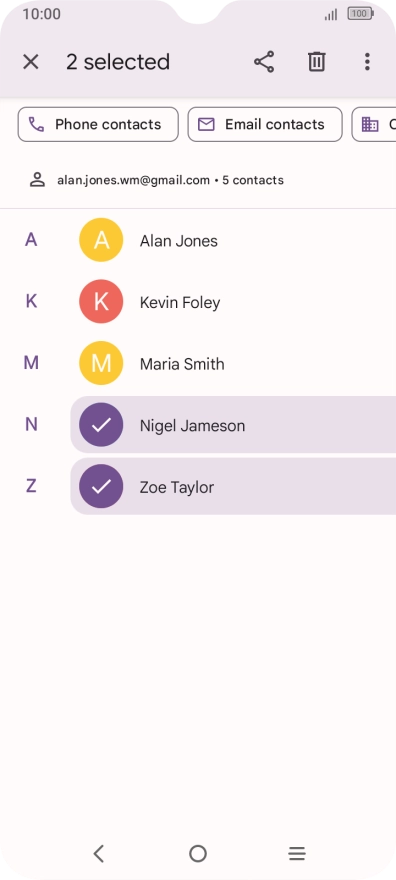Filter by Phone contacts chip

pyautogui.click(x=98, y=125)
